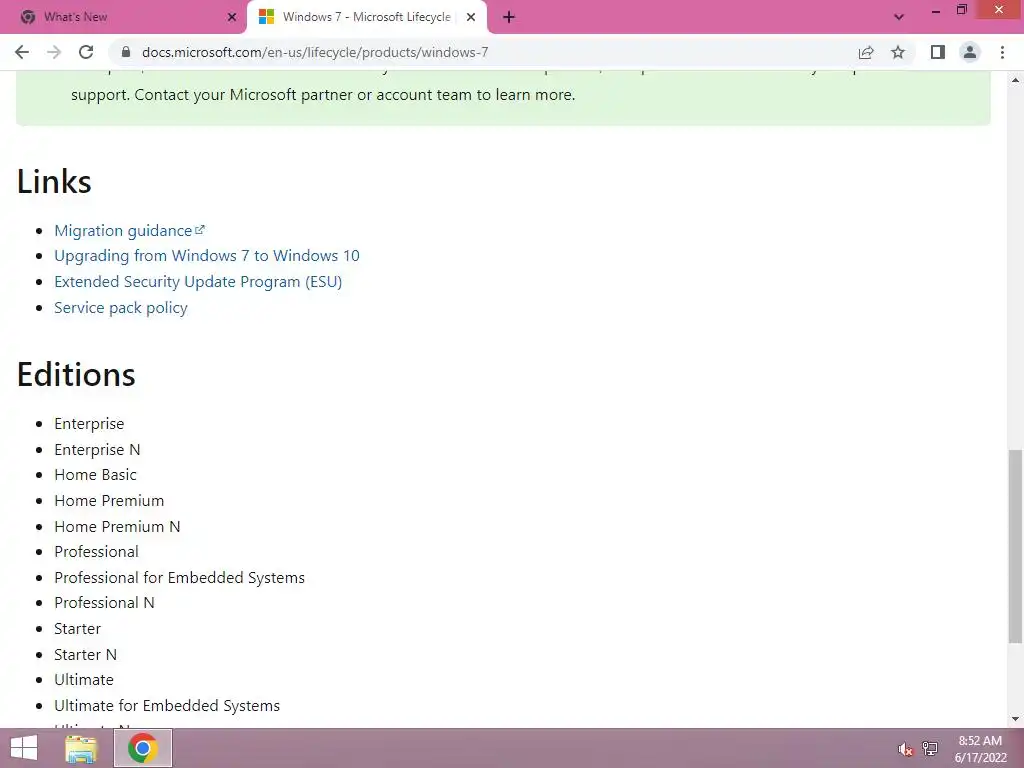Image resolution: width=1024 pixels, height=768 pixels.
Task: Click the vertical scrollbar thumb
Action: pyautogui.click(x=1015, y=546)
